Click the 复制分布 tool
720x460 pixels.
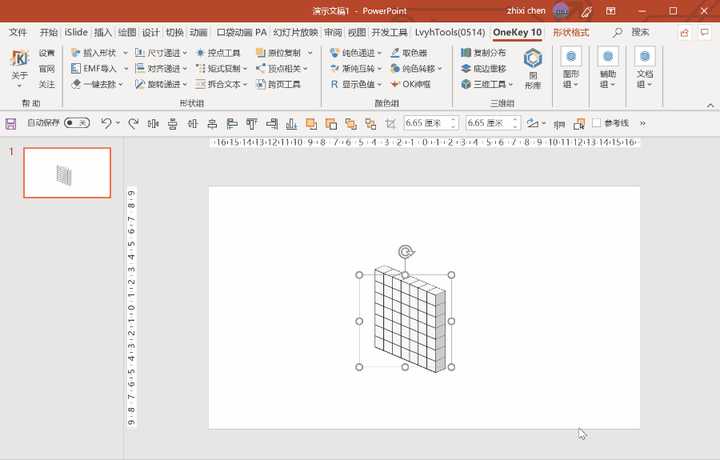tap(484, 53)
